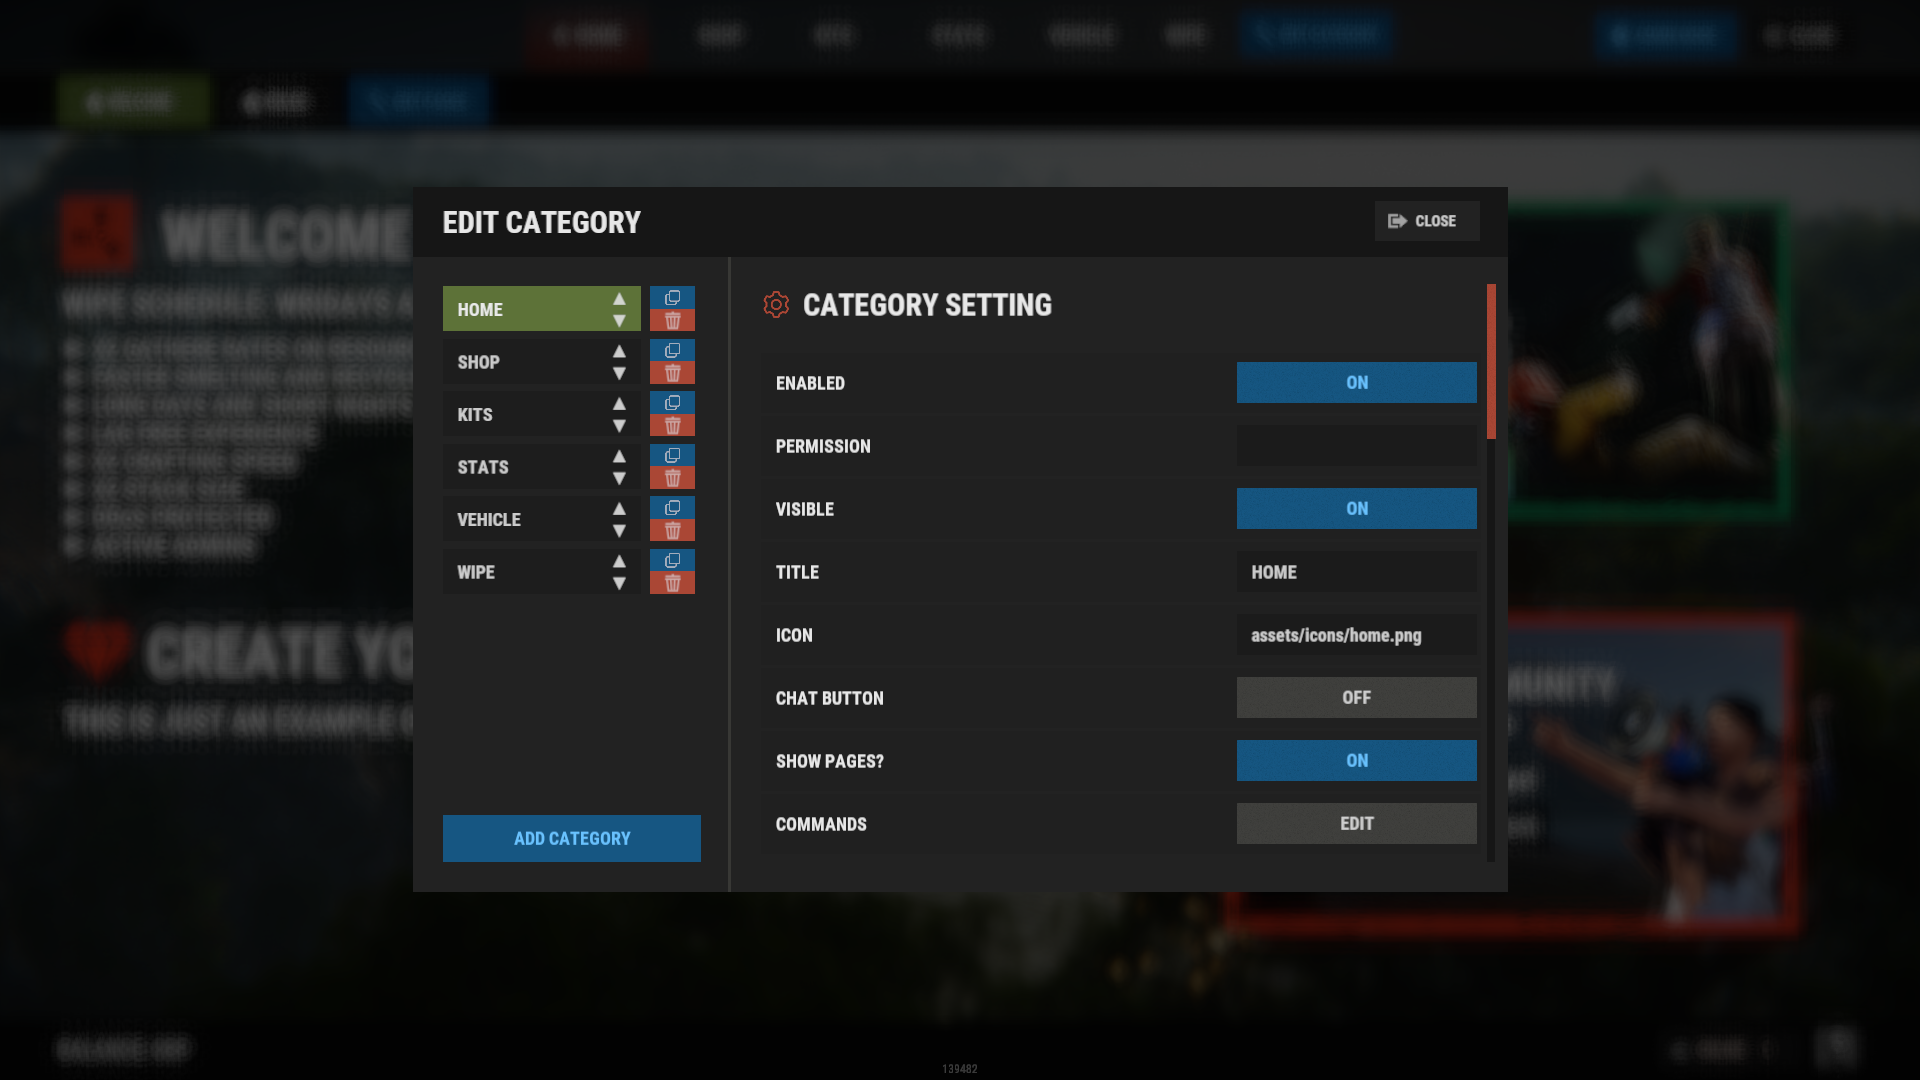1920x1080 pixels.
Task: Turn on the CHAT BUTTON option
Action: click(1356, 698)
